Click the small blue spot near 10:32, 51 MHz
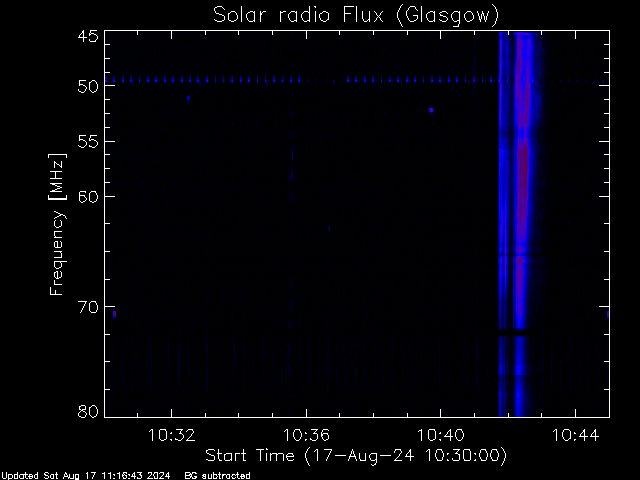This screenshot has height=480, width=640. point(188,98)
